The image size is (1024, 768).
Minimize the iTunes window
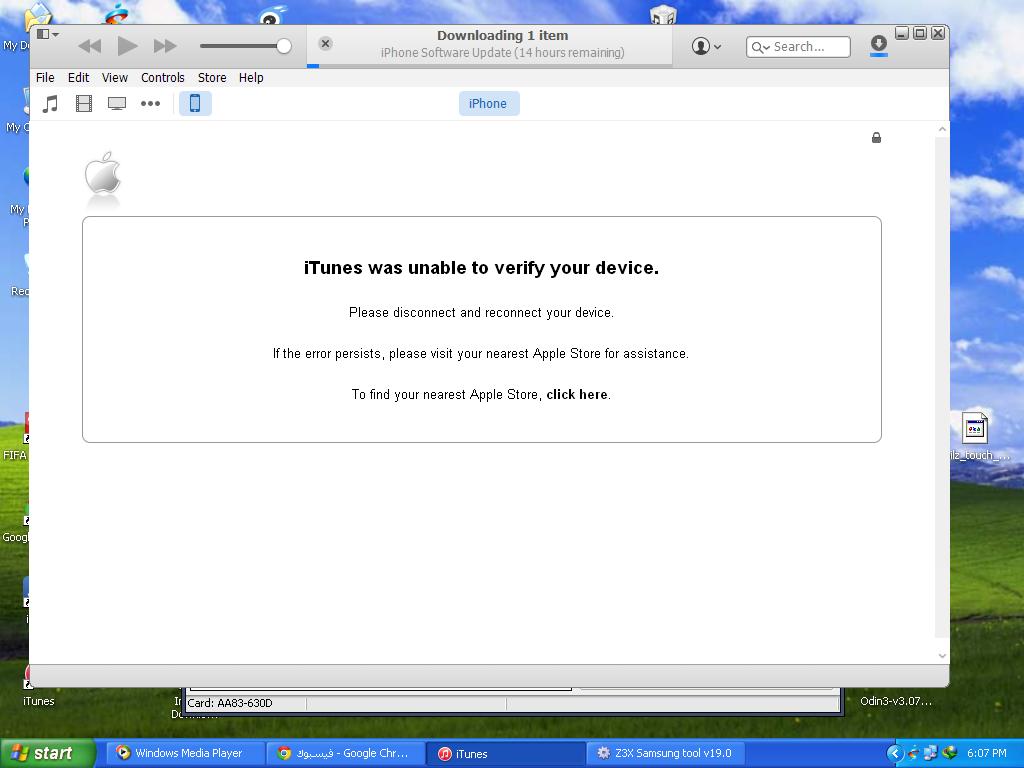[x=902, y=33]
